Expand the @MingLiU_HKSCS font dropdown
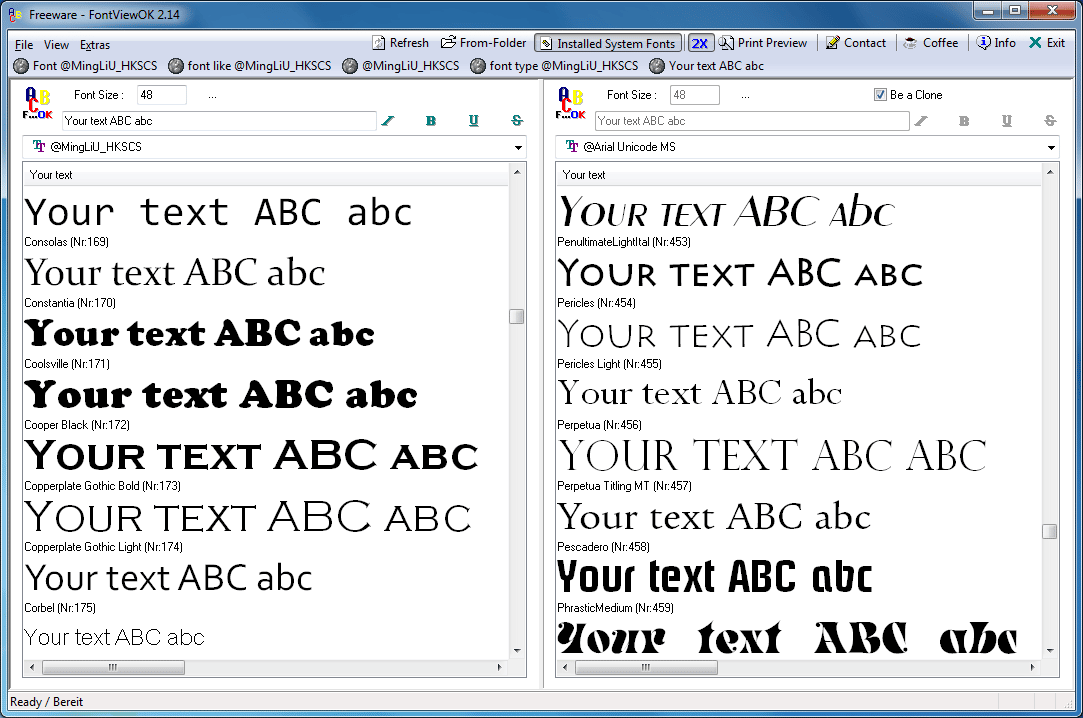The width and height of the screenshot is (1083, 718). click(518, 148)
